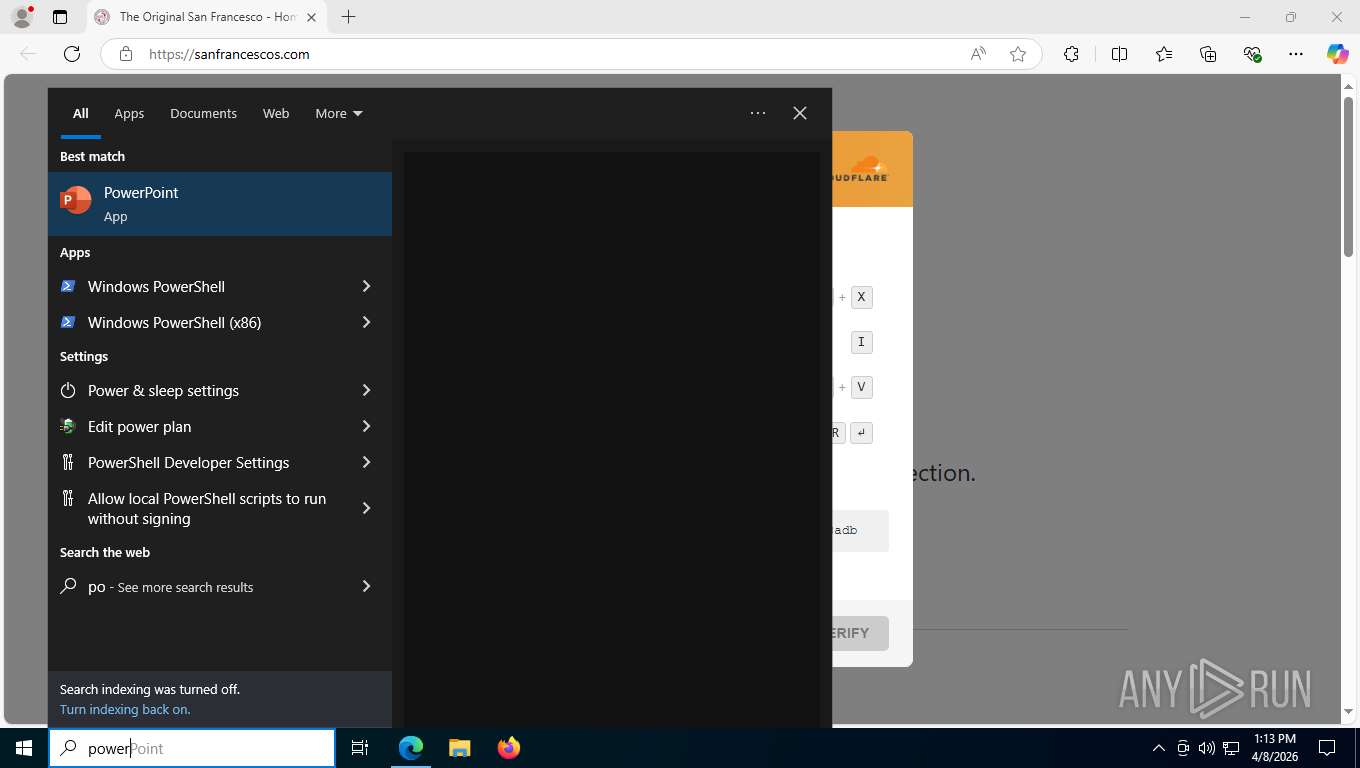Screen dimensions: 1360x768
Task: Open Edge tab actions menu icon
Action: coord(60,17)
